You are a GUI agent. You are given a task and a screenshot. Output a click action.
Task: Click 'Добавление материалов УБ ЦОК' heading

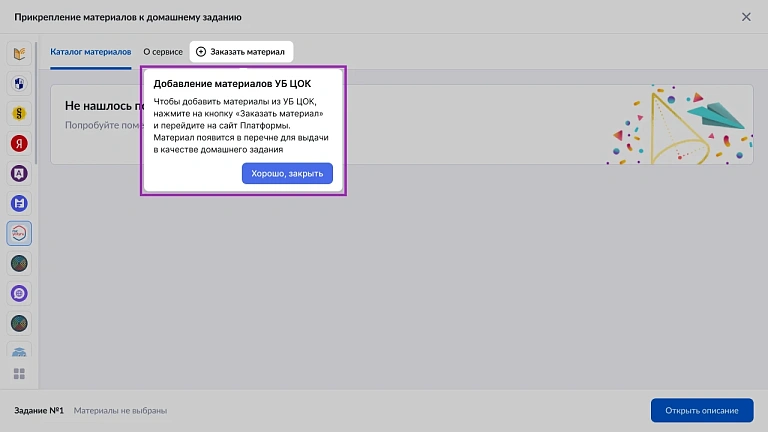coord(232,84)
